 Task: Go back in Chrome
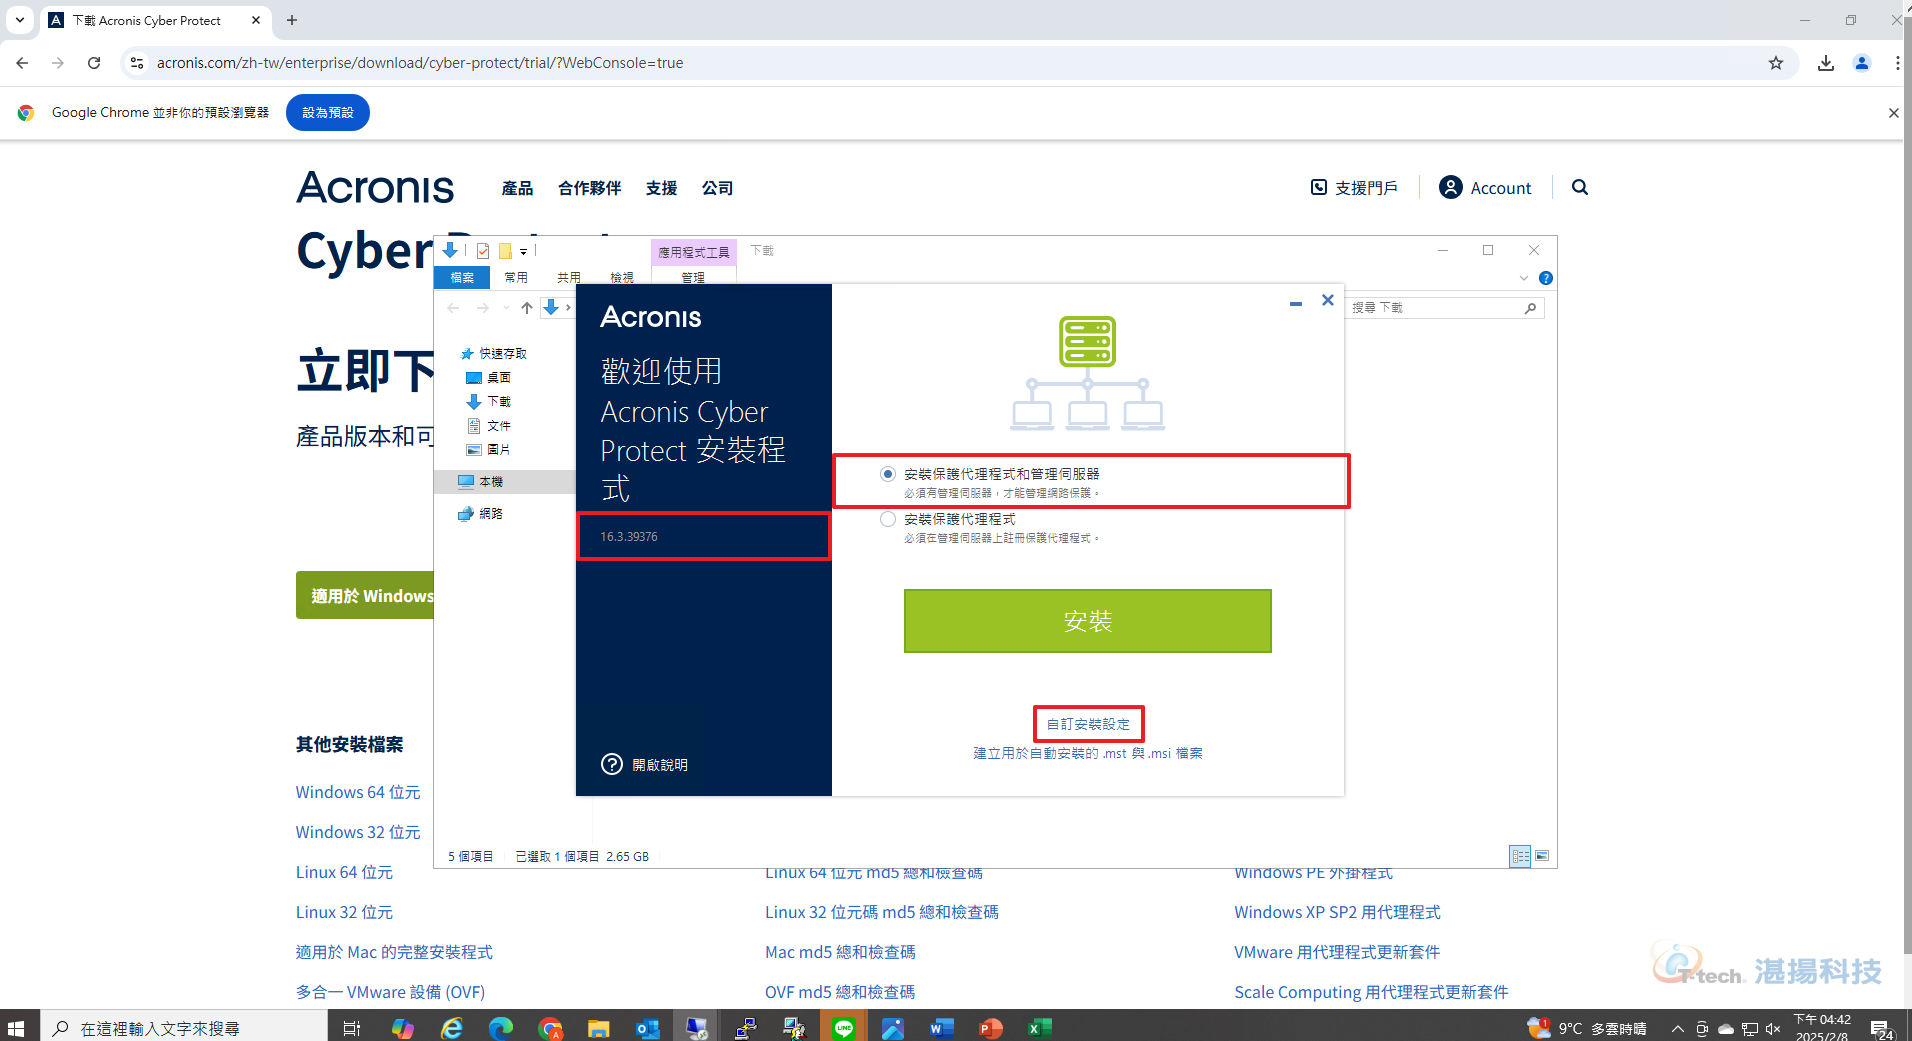coord(22,63)
